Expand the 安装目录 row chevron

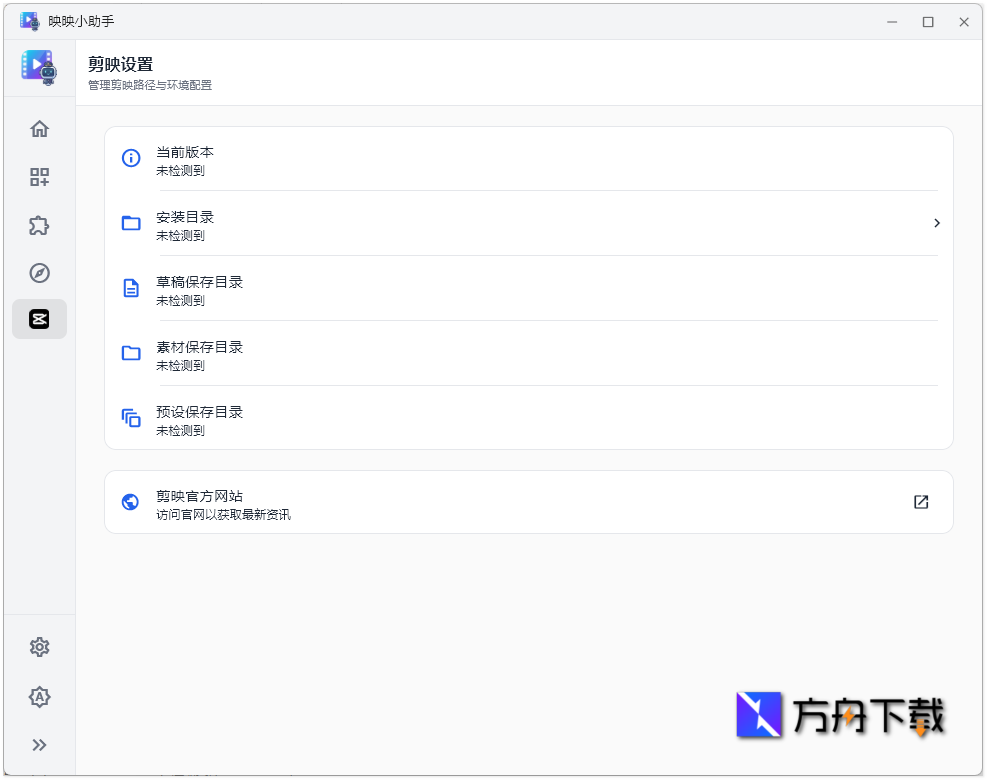coord(937,223)
